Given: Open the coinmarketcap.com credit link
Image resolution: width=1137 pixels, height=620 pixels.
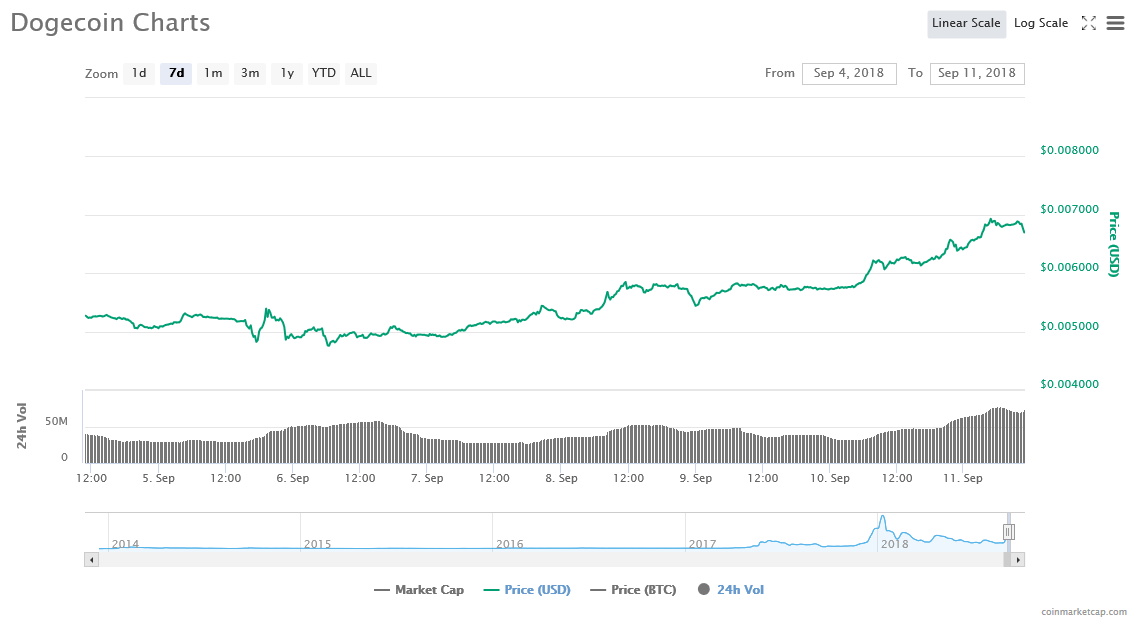Looking at the screenshot, I should point(1084,612).
